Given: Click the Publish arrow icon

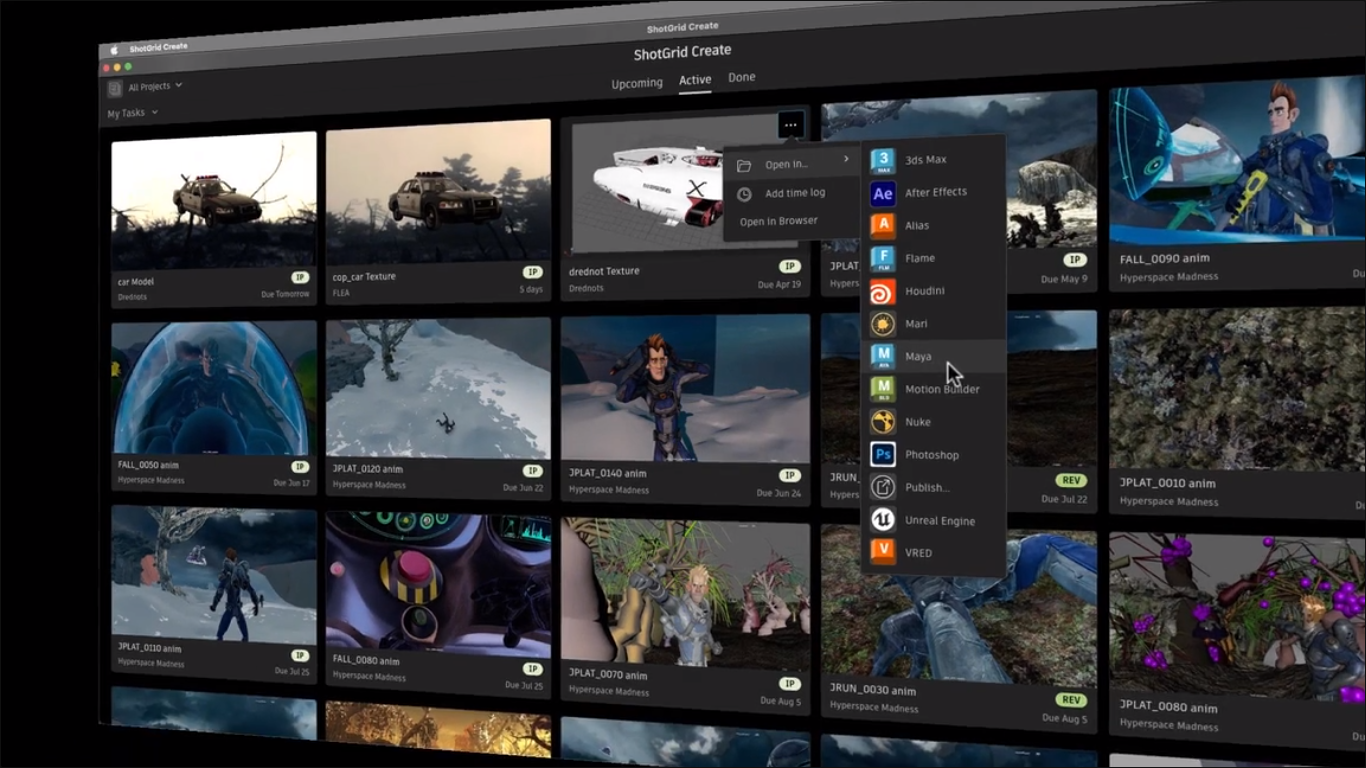Looking at the screenshot, I should (883, 487).
